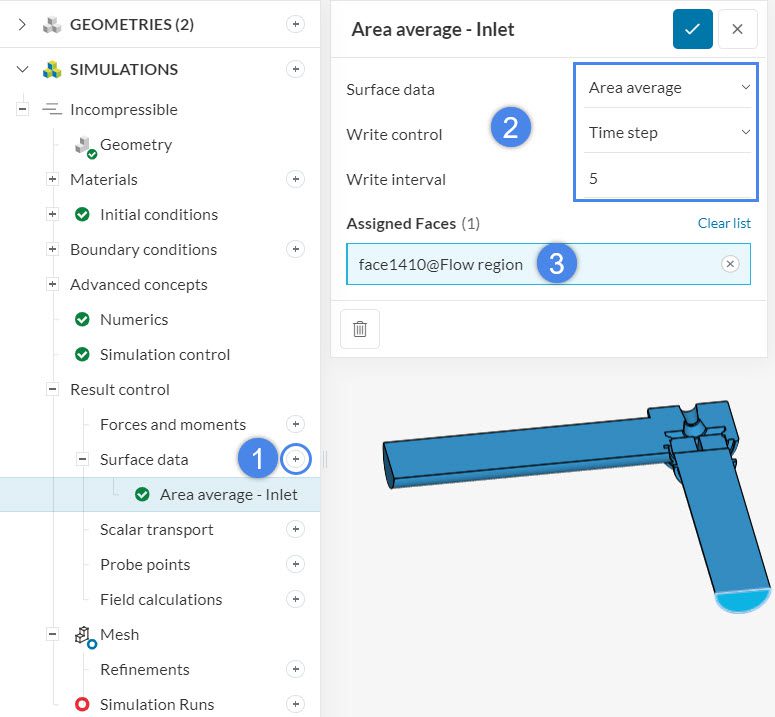
Task: Click the plus icon beside SIMULATIONS
Action: (x=295, y=69)
